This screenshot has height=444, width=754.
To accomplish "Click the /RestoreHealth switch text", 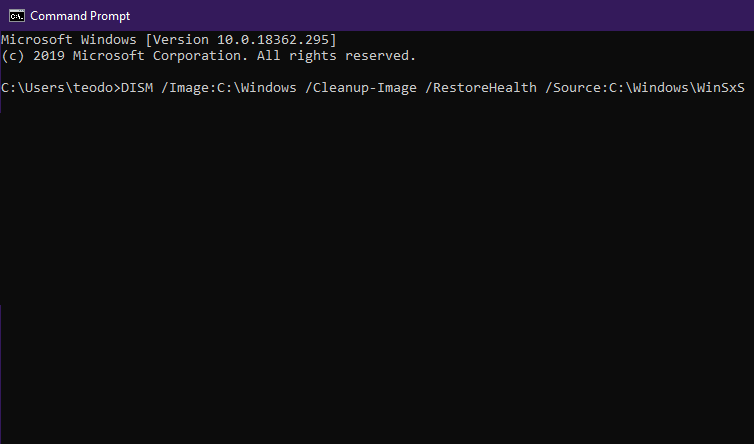I will point(481,88).
